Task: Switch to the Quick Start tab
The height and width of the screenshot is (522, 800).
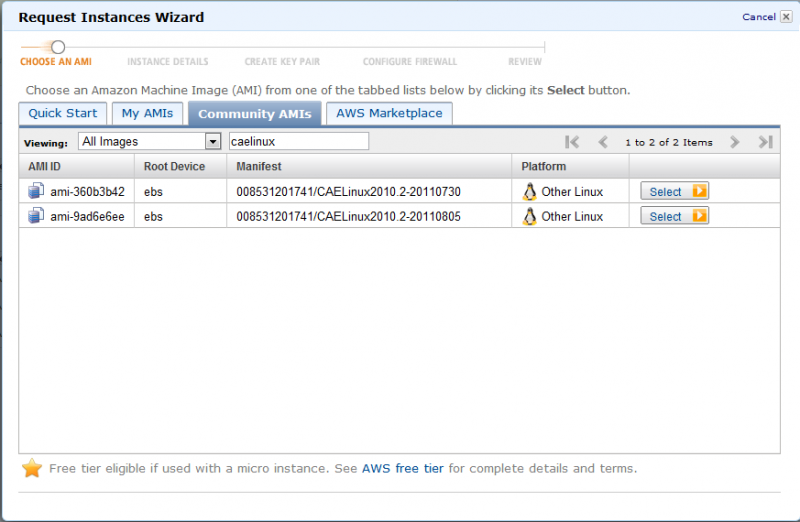Action: click(x=63, y=113)
